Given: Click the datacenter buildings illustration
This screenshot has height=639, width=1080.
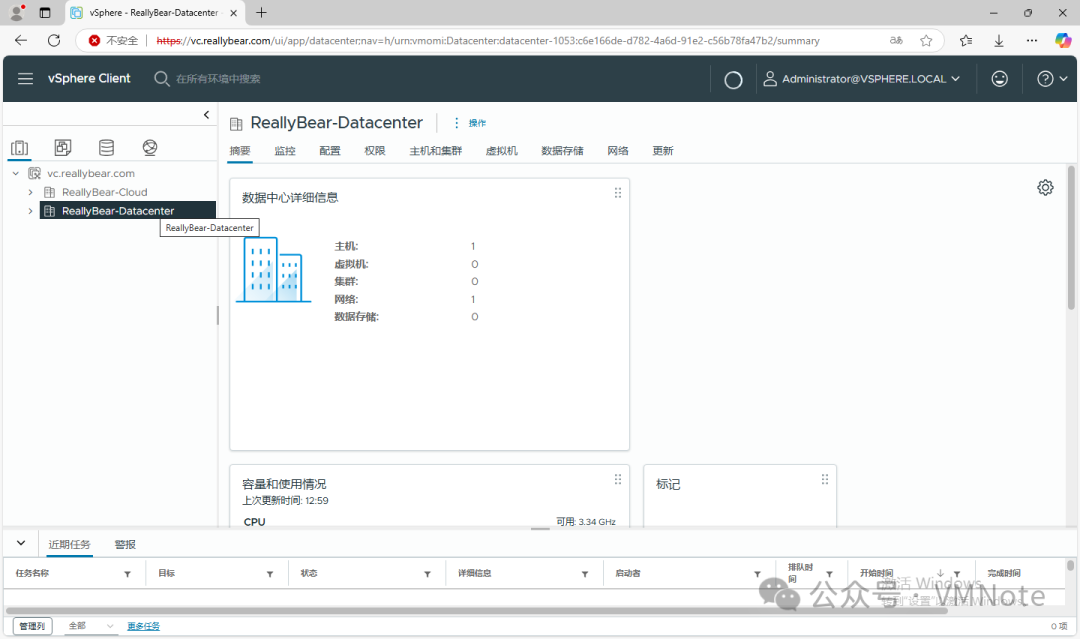Looking at the screenshot, I should click(273, 269).
